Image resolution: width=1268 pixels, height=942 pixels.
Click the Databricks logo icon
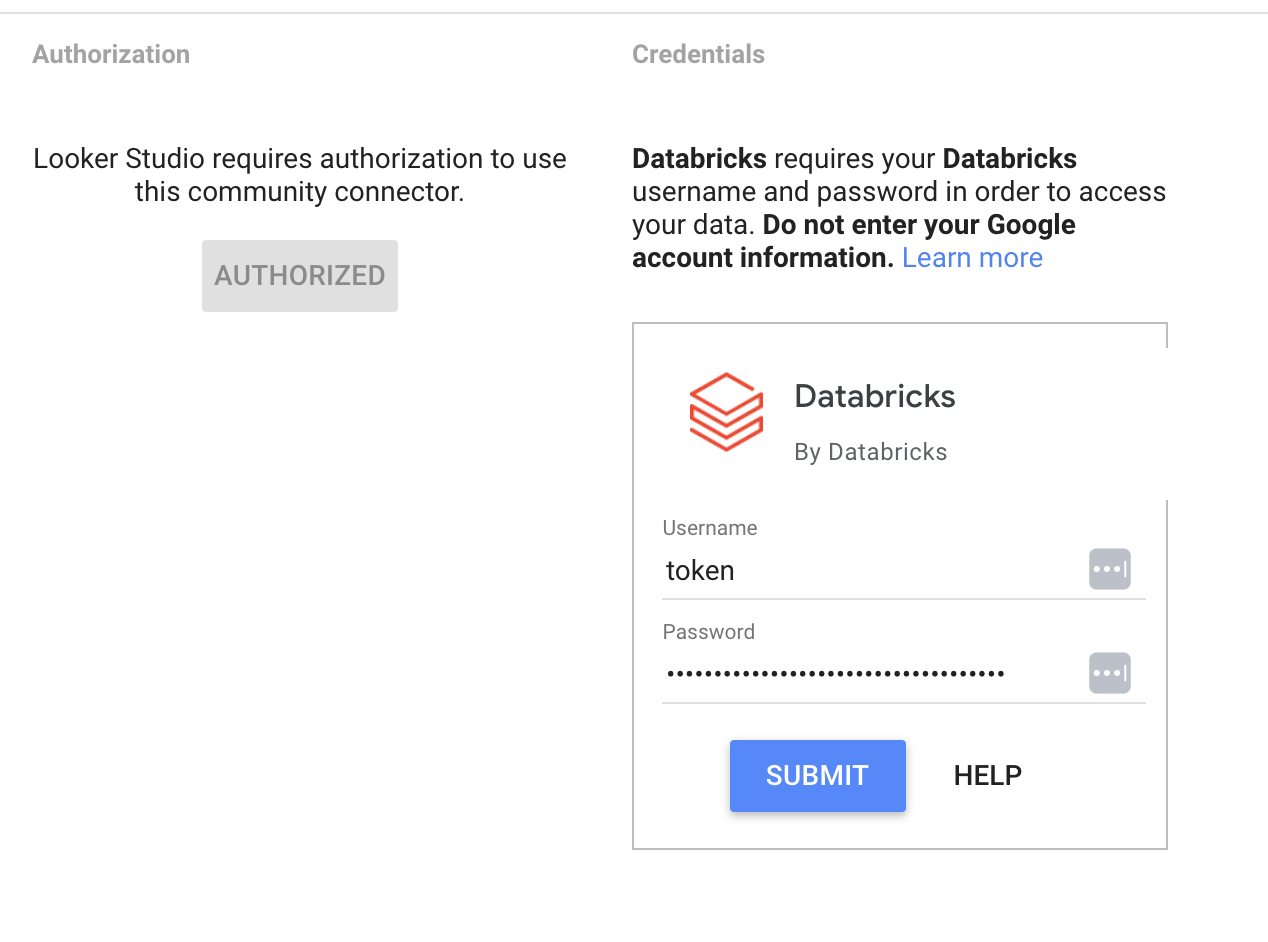point(726,412)
